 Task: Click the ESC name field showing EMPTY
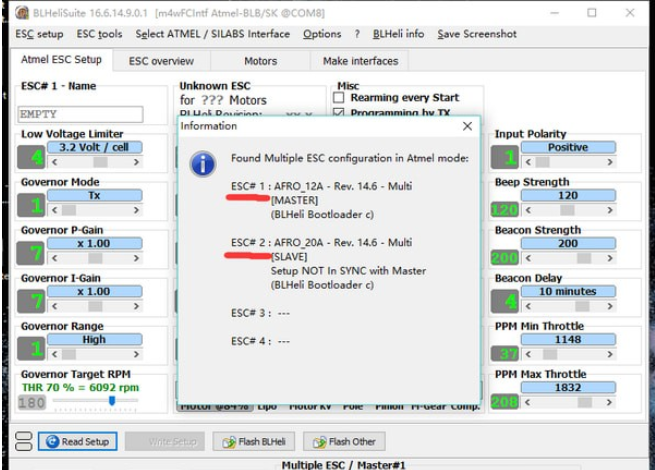(x=81, y=114)
